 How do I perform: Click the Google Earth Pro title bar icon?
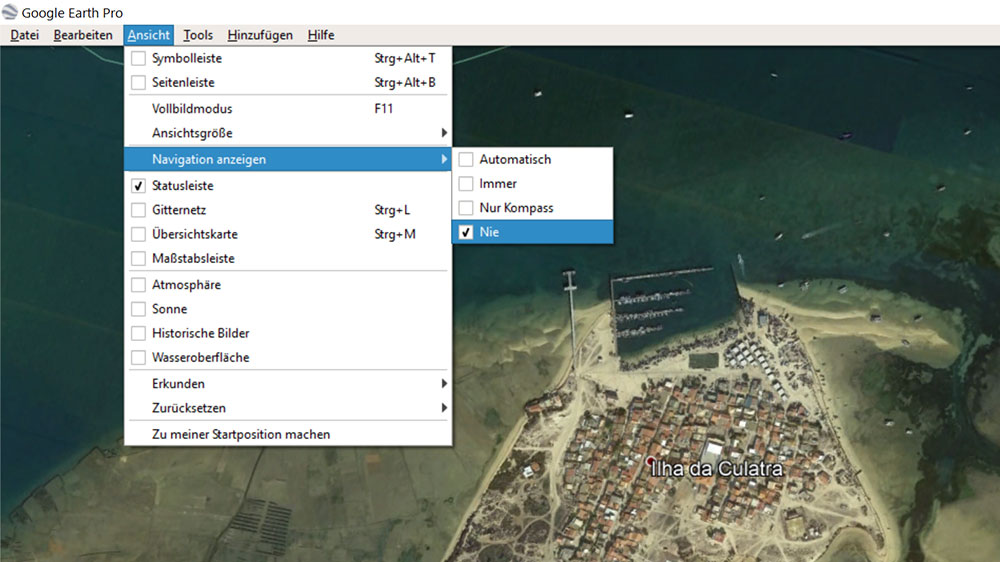(10, 12)
